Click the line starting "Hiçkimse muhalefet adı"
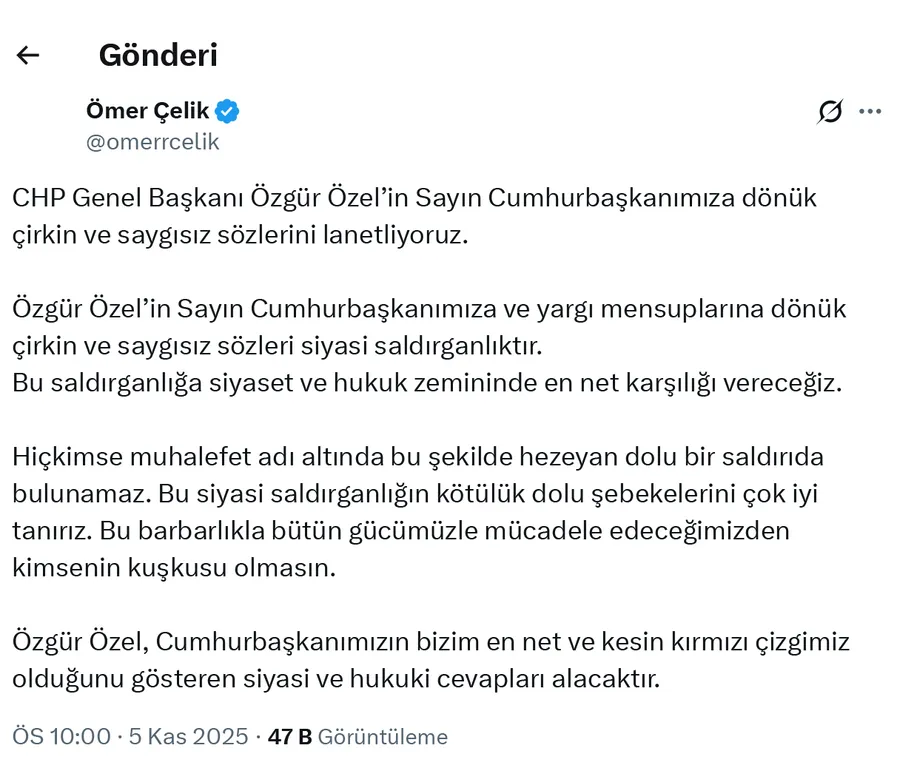Viewport: 900px width, 768px height. 418,456
